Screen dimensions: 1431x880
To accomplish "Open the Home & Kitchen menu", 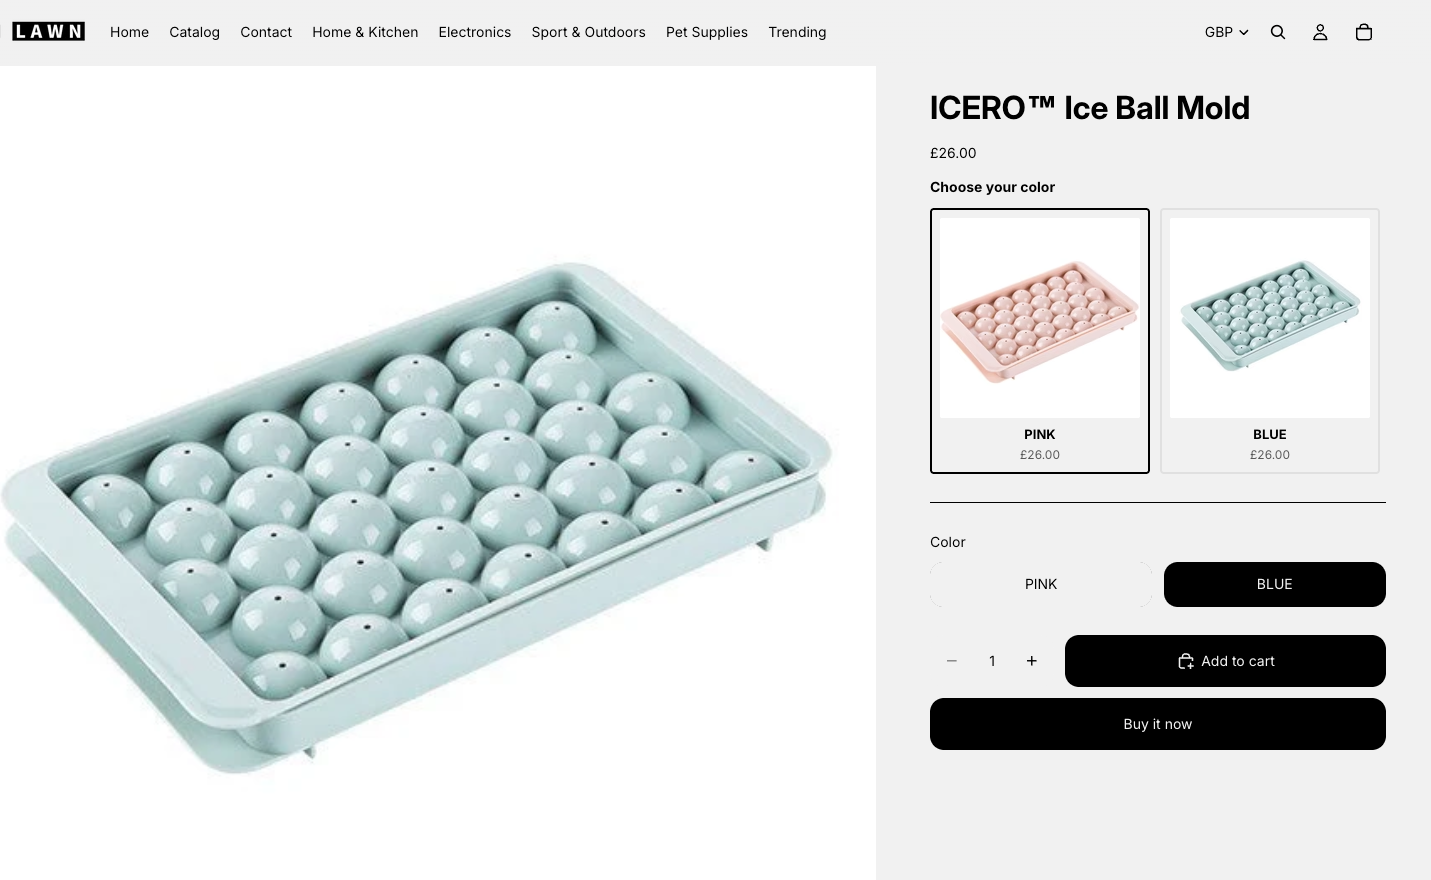I will [x=365, y=32].
